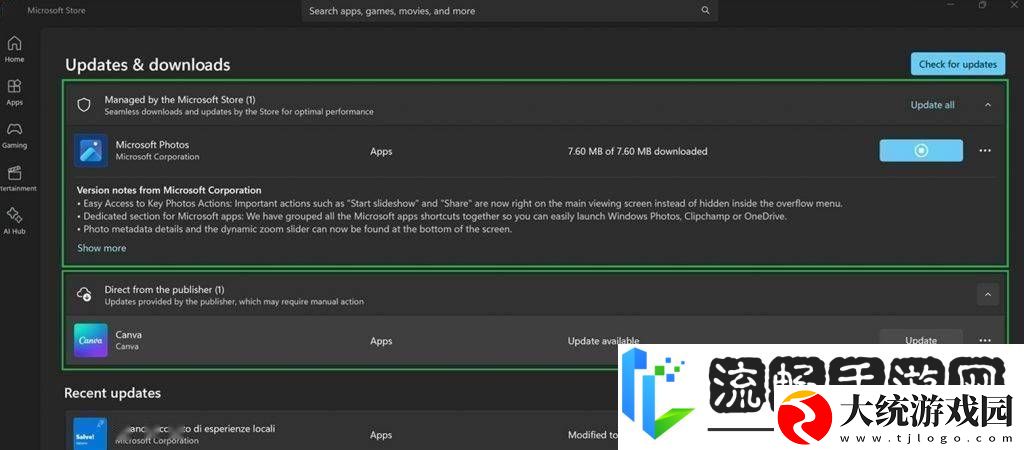Click the 7.60 MB of 7.60 MB downloaded status

(x=637, y=151)
